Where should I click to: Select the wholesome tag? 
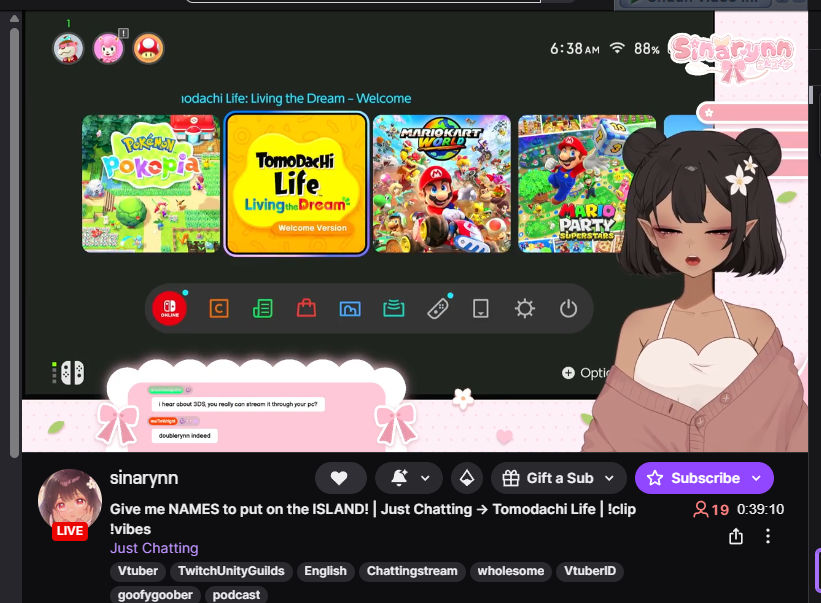pos(511,571)
